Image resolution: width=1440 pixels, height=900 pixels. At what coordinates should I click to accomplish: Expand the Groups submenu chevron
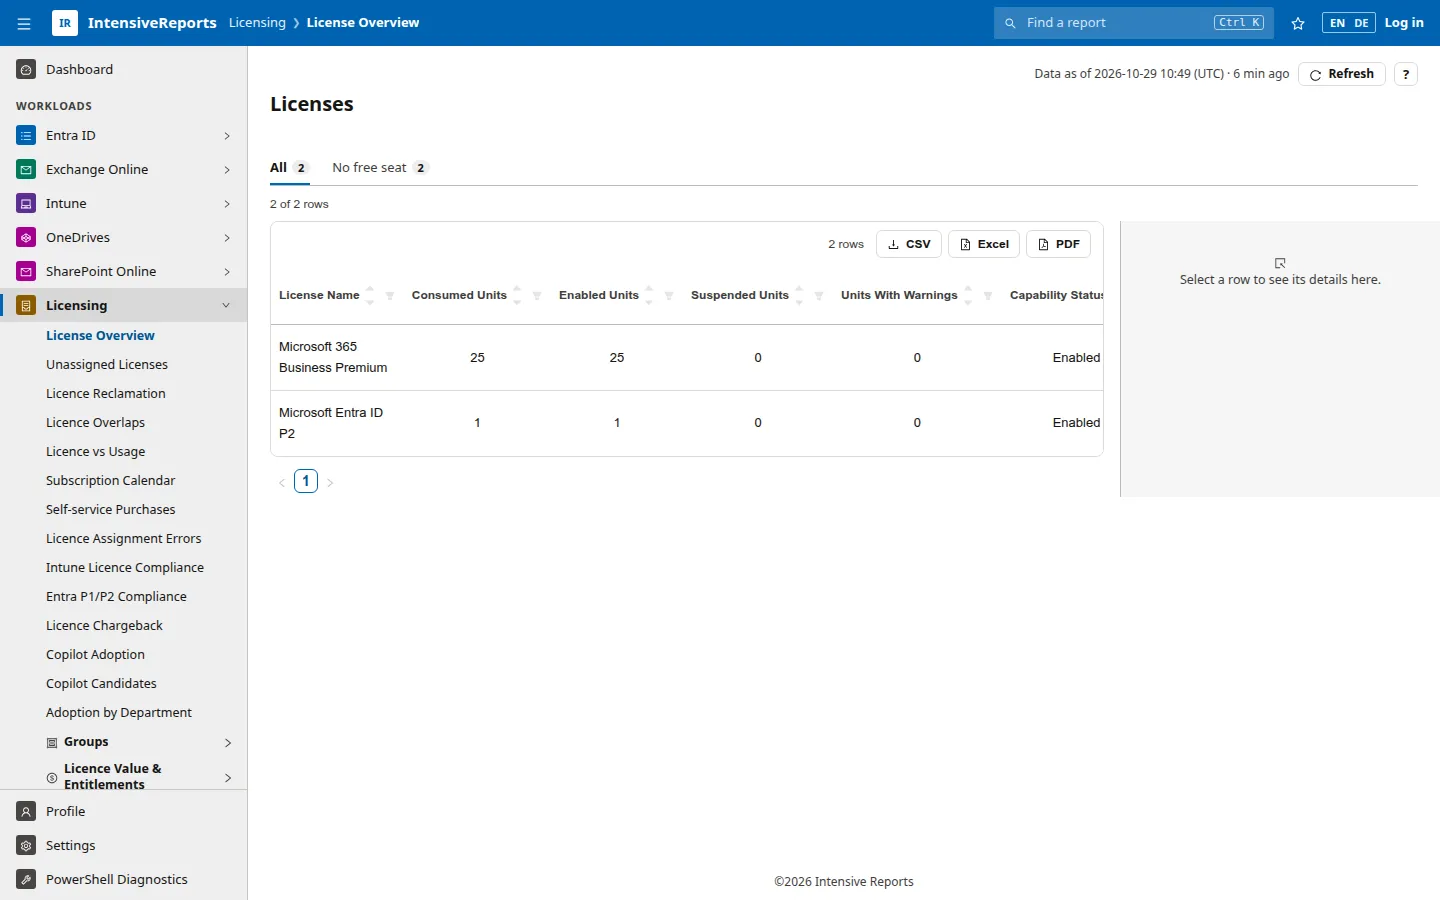pyautogui.click(x=228, y=743)
